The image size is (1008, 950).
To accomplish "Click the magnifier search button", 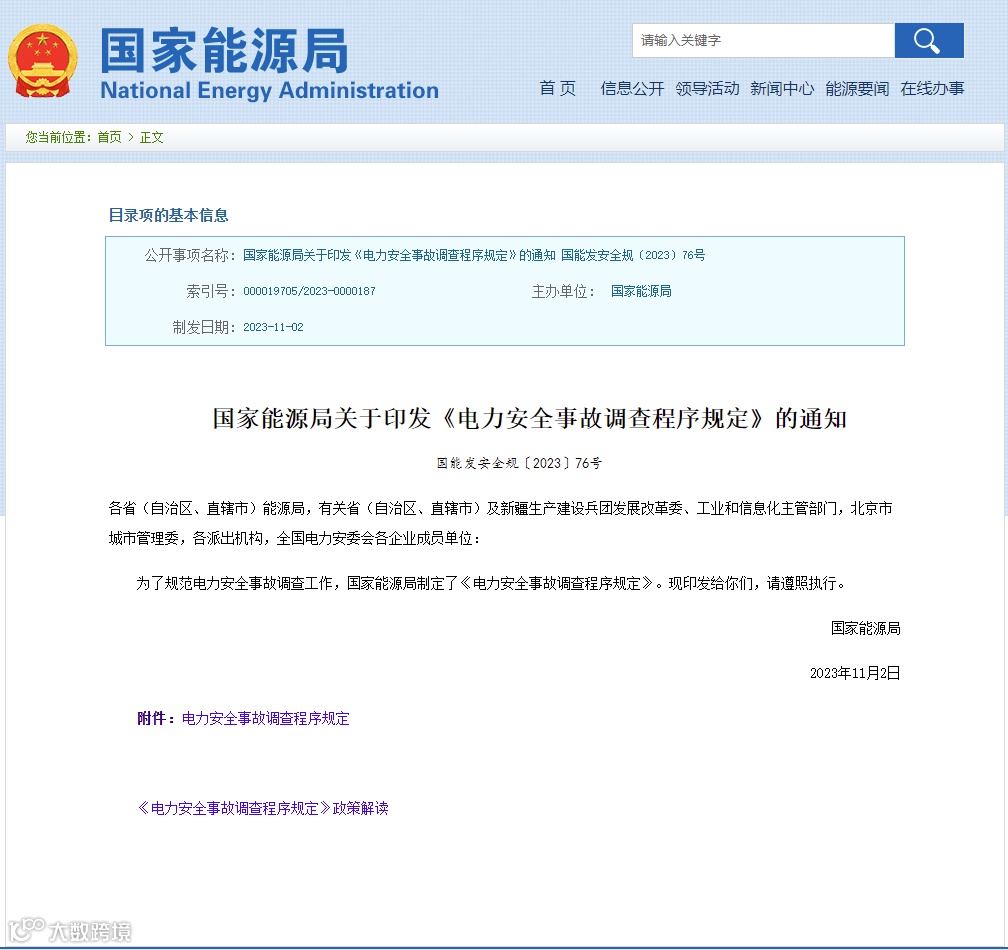I will pyautogui.click(x=929, y=40).
